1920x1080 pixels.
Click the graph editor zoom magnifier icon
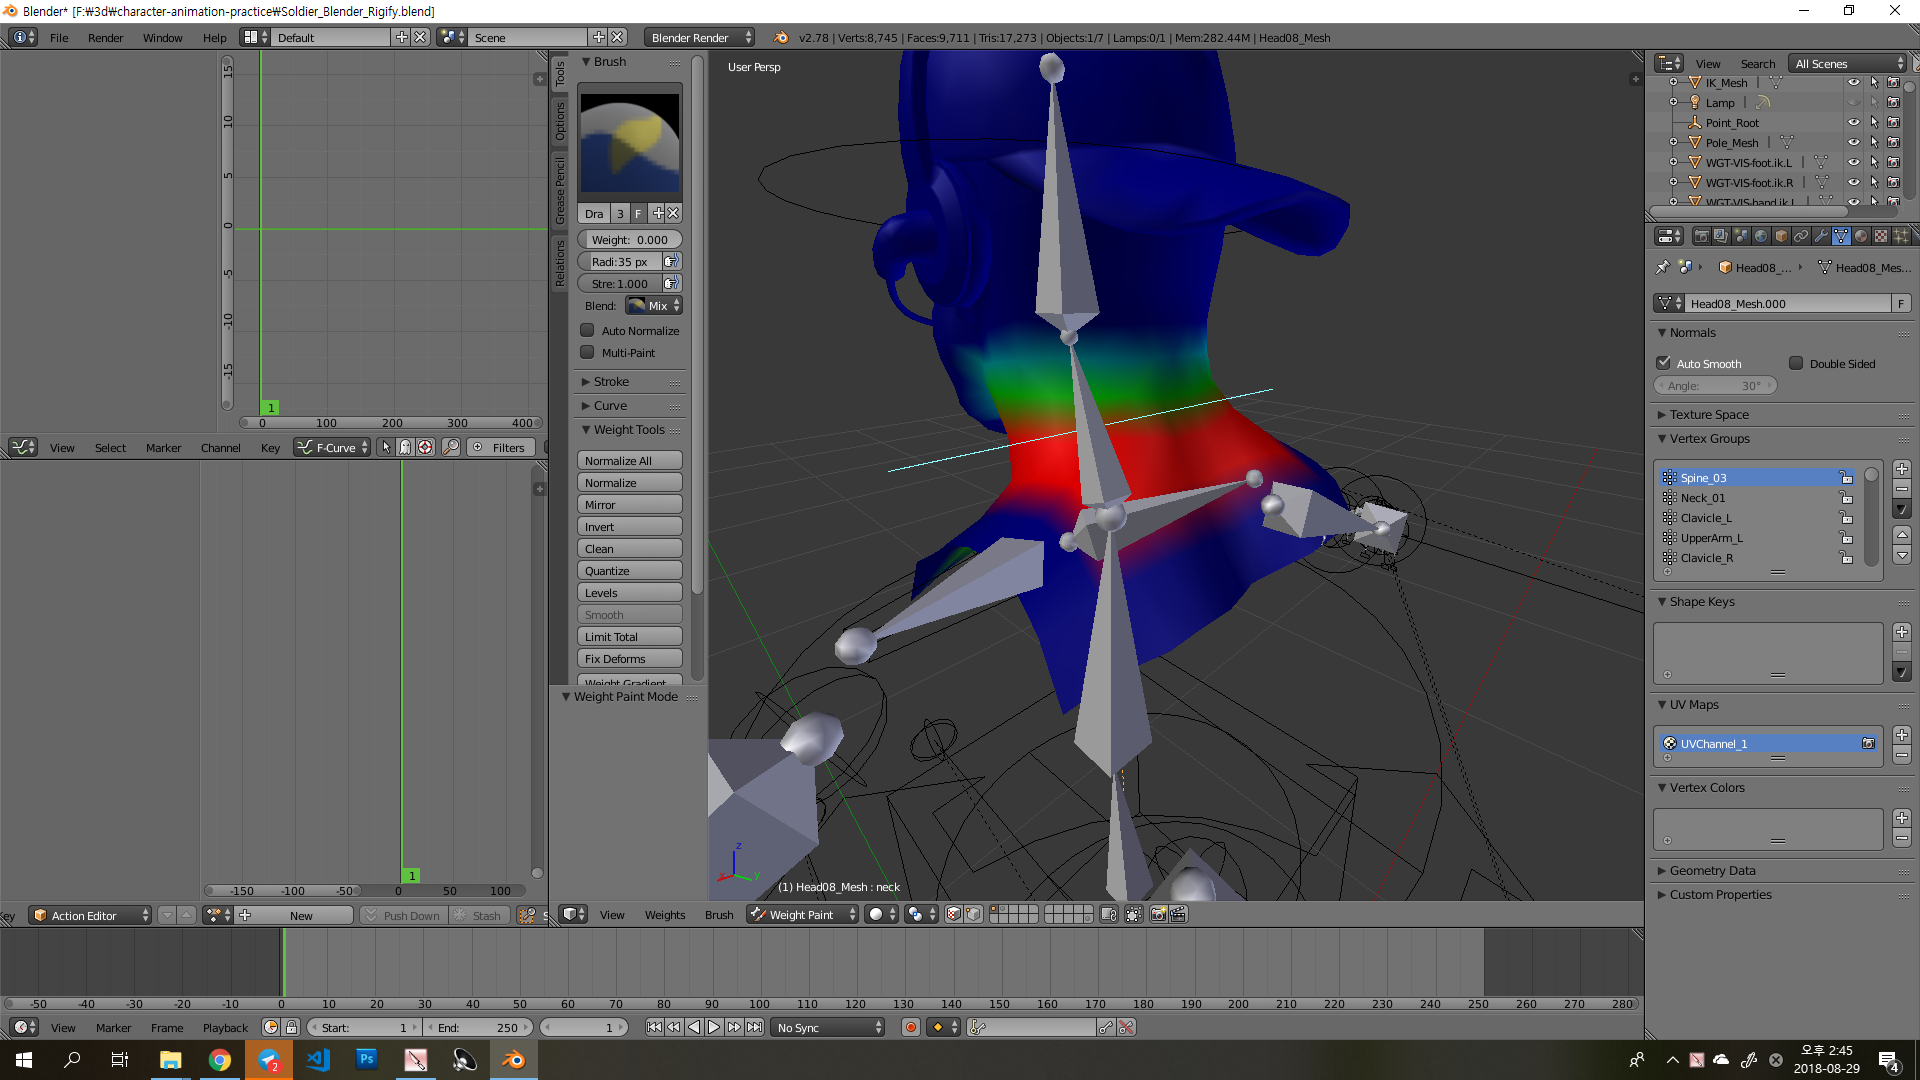pos(451,447)
